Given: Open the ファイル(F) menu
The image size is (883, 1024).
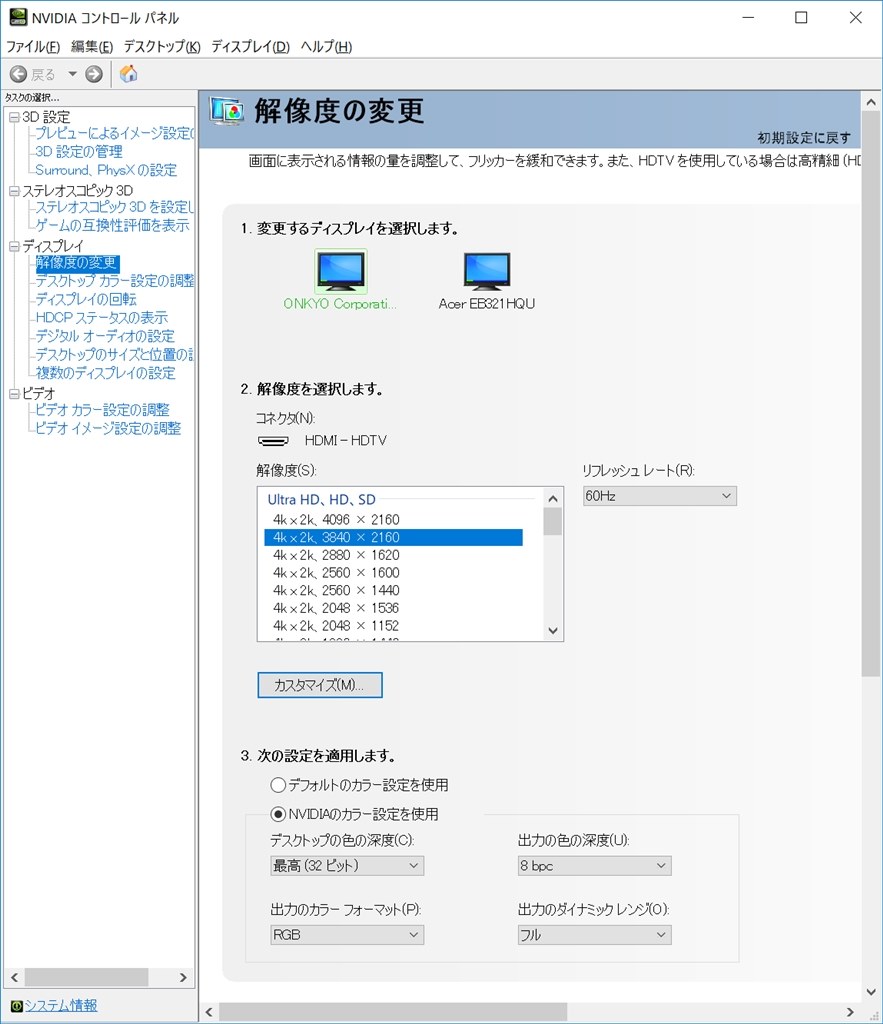Looking at the screenshot, I should point(33,46).
